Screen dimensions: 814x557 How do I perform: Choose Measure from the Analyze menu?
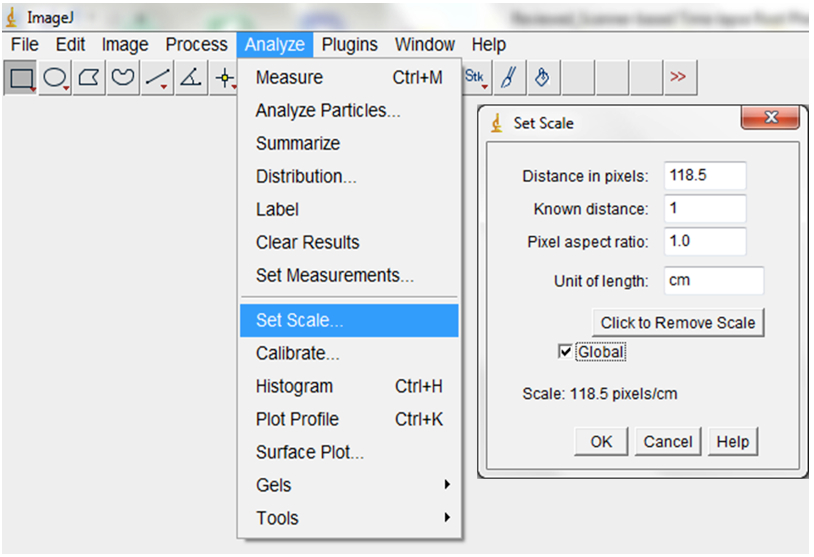349,77
